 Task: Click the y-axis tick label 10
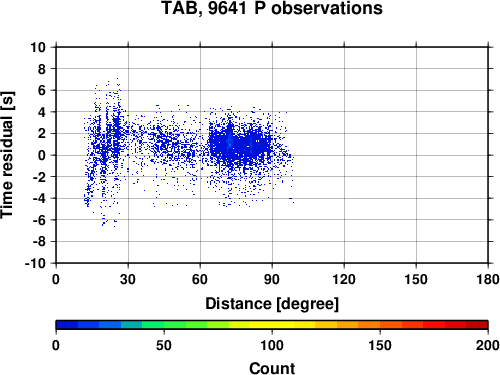pyautogui.click(x=38, y=47)
